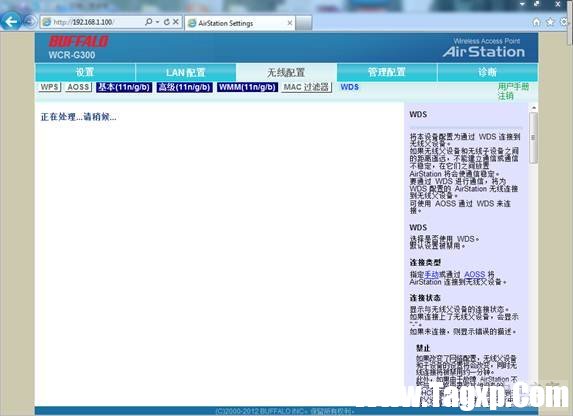Click the help panel scrollbar thumb
Viewport: 573px width, 416px height.
534,137
